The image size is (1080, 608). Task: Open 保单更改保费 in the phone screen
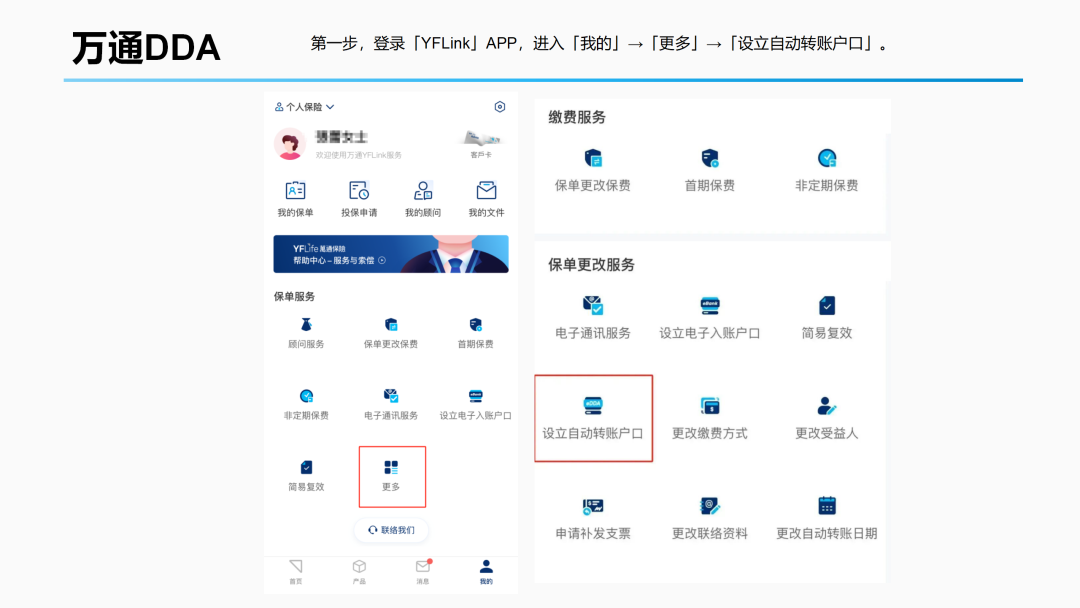click(x=391, y=333)
